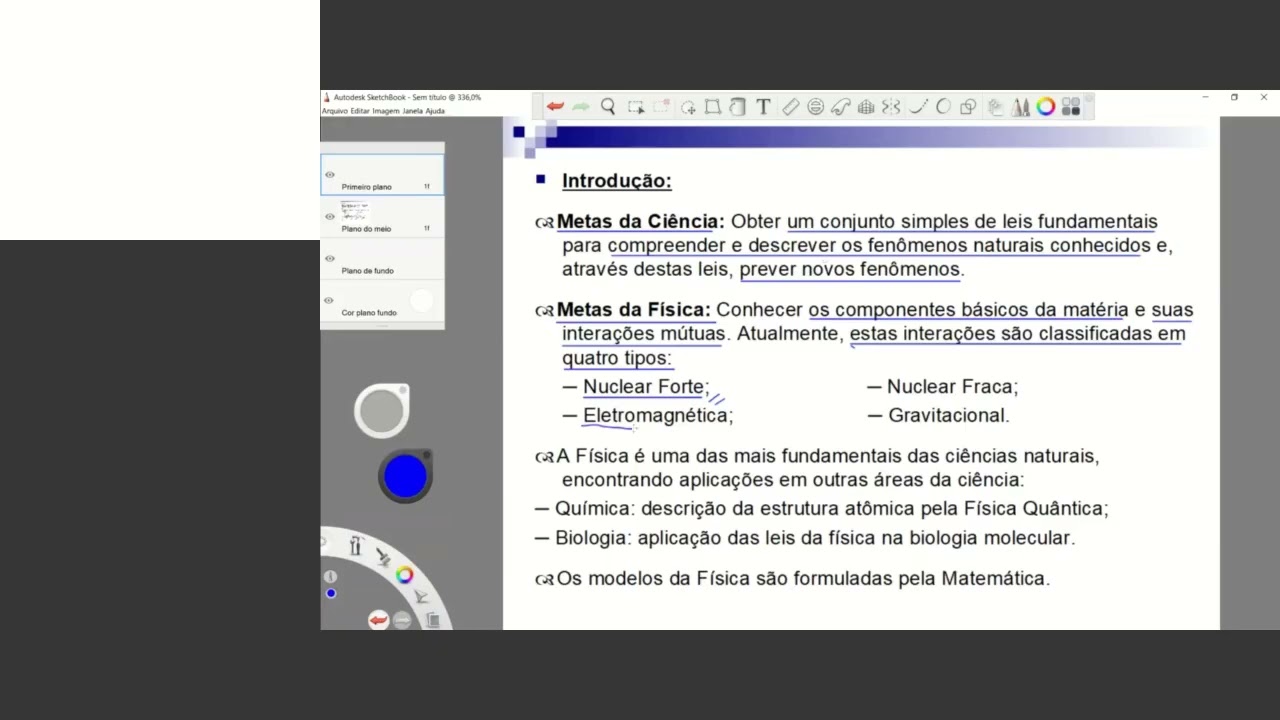This screenshot has height=720, width=1280.
Task: Click the lagoon redo gray arrow
Action: (402, 621)
